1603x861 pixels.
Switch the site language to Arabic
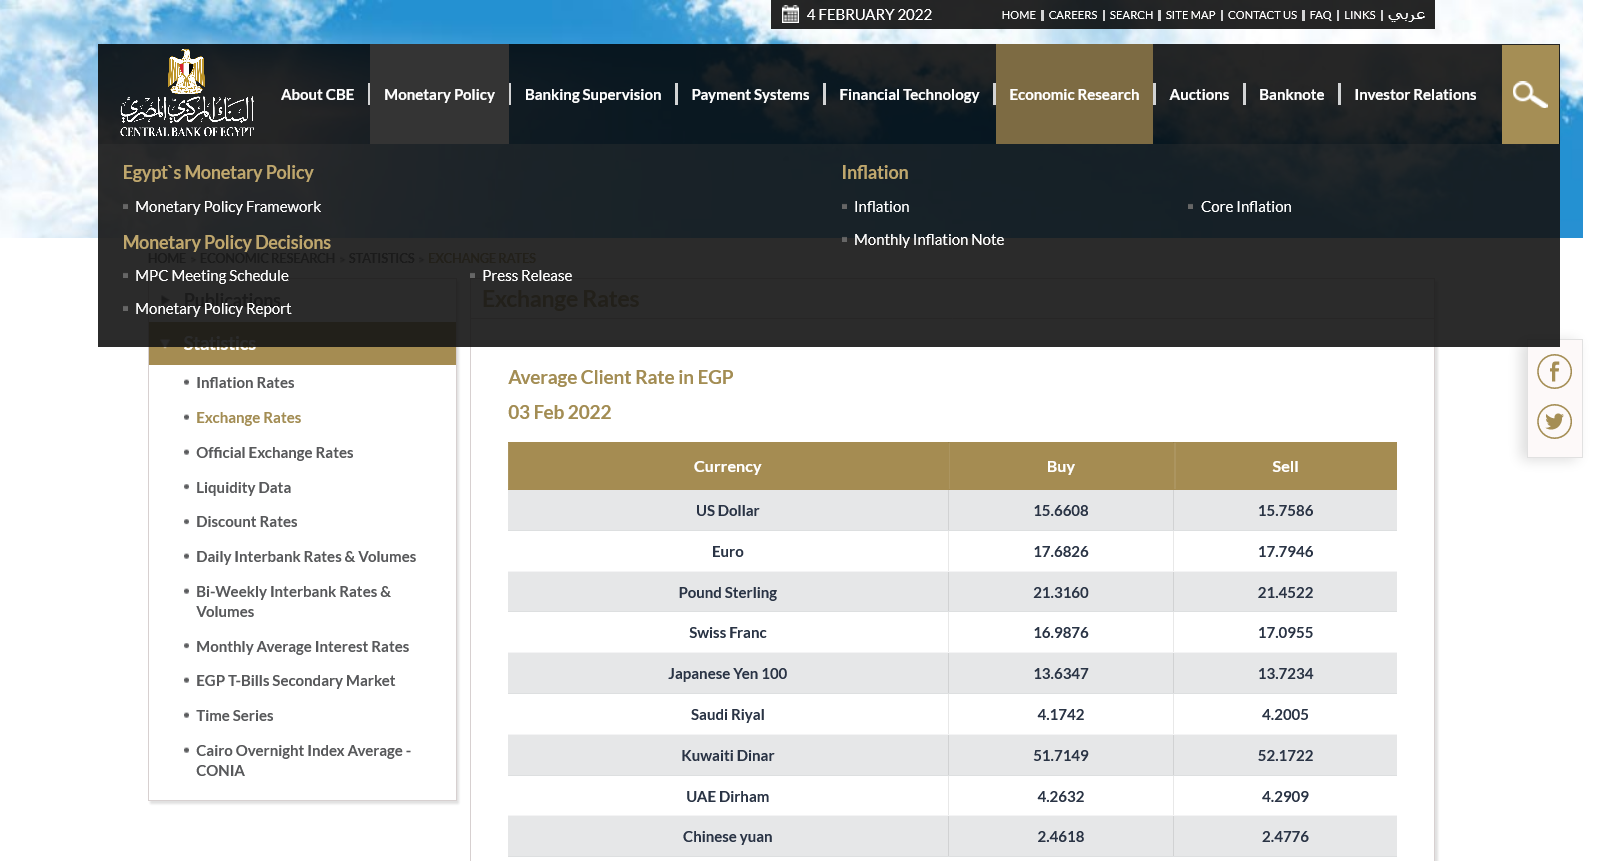click(x=1406, y=15)
